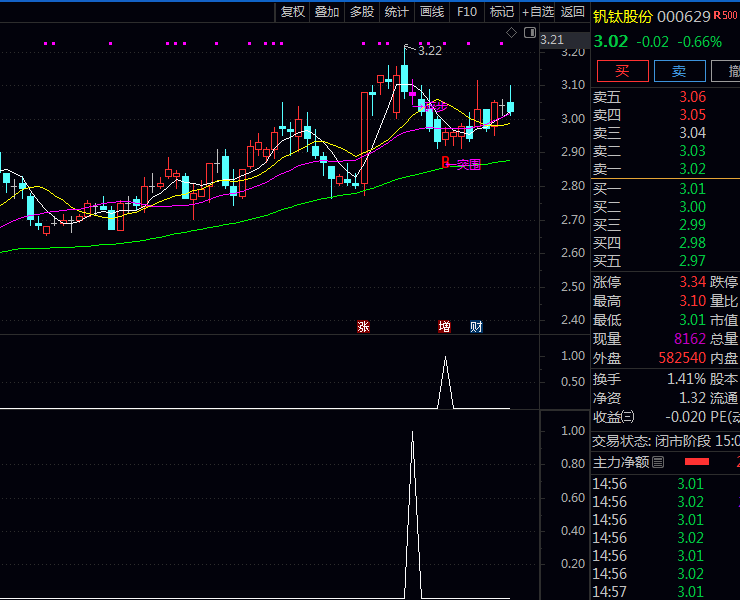Select the 画线 drawing tool
This screenshot has width=740, height=600.
pos(432,12)
